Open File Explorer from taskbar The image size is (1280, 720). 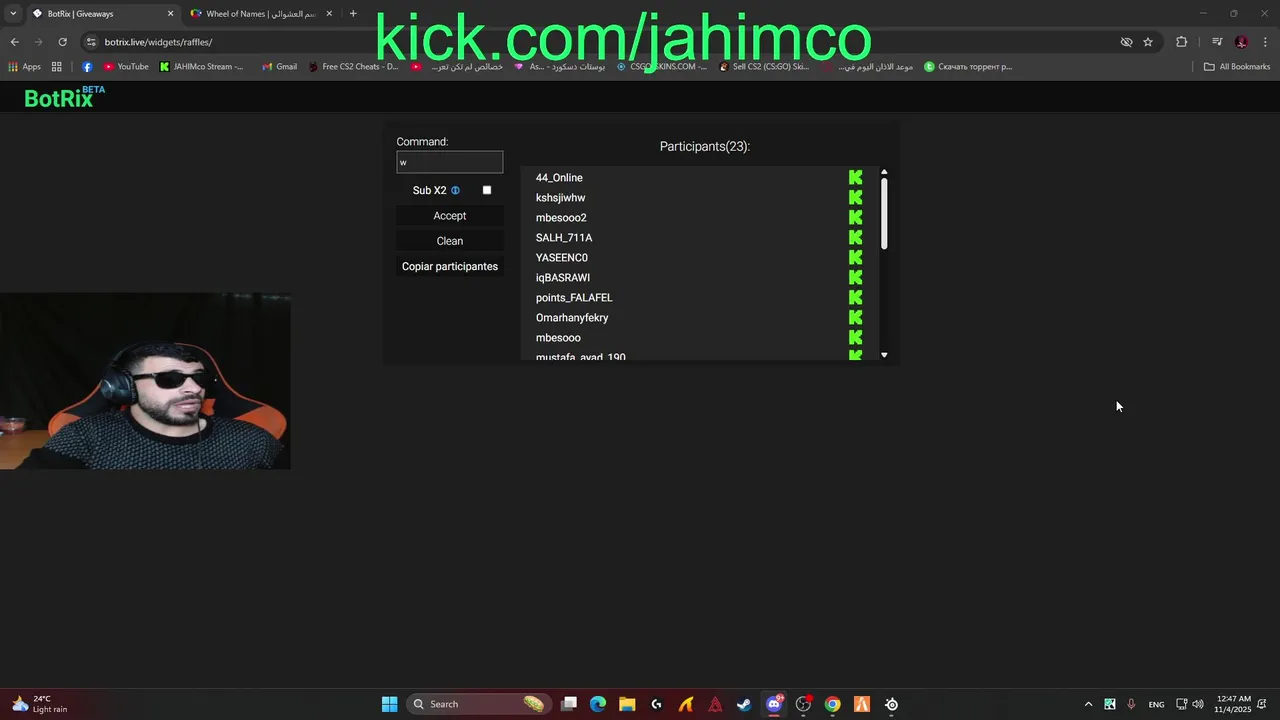(x=627, y=704)
